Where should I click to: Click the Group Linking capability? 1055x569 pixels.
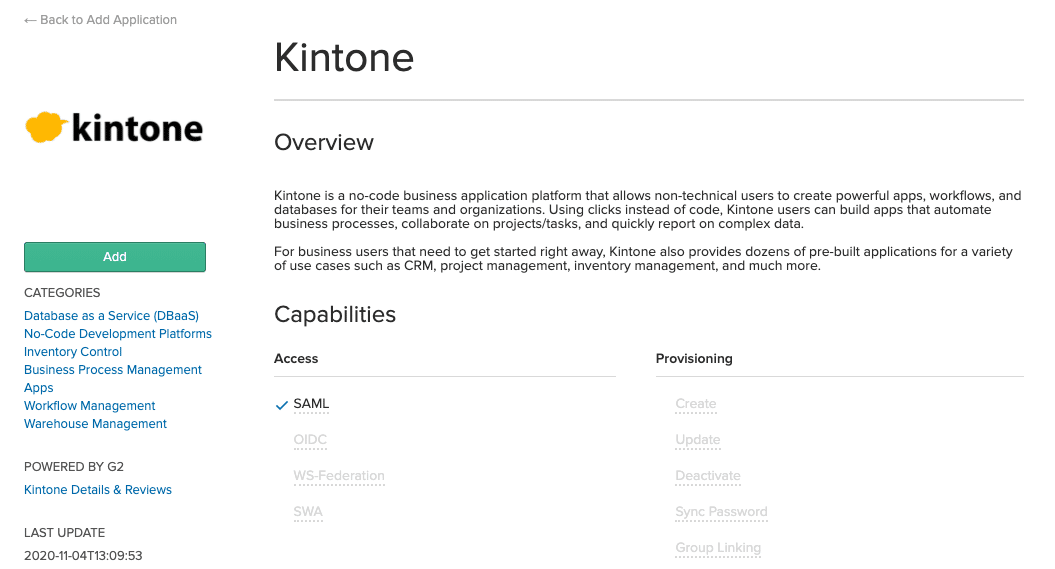pyautogui.click(x=718, y=548)
